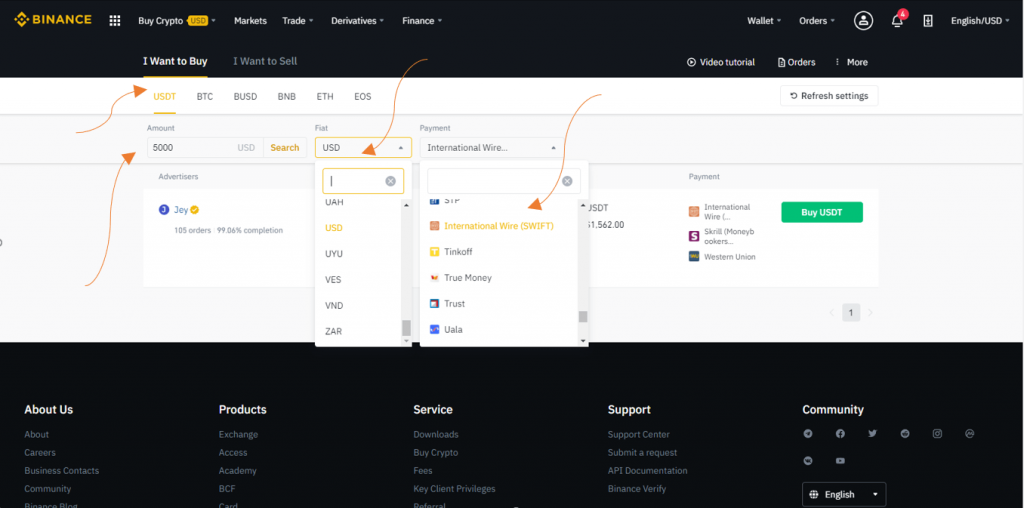The width and height of the screenshot is (1024, 508).
Task: Go to the previous results page arrow
Action: [x=831, y=313]
